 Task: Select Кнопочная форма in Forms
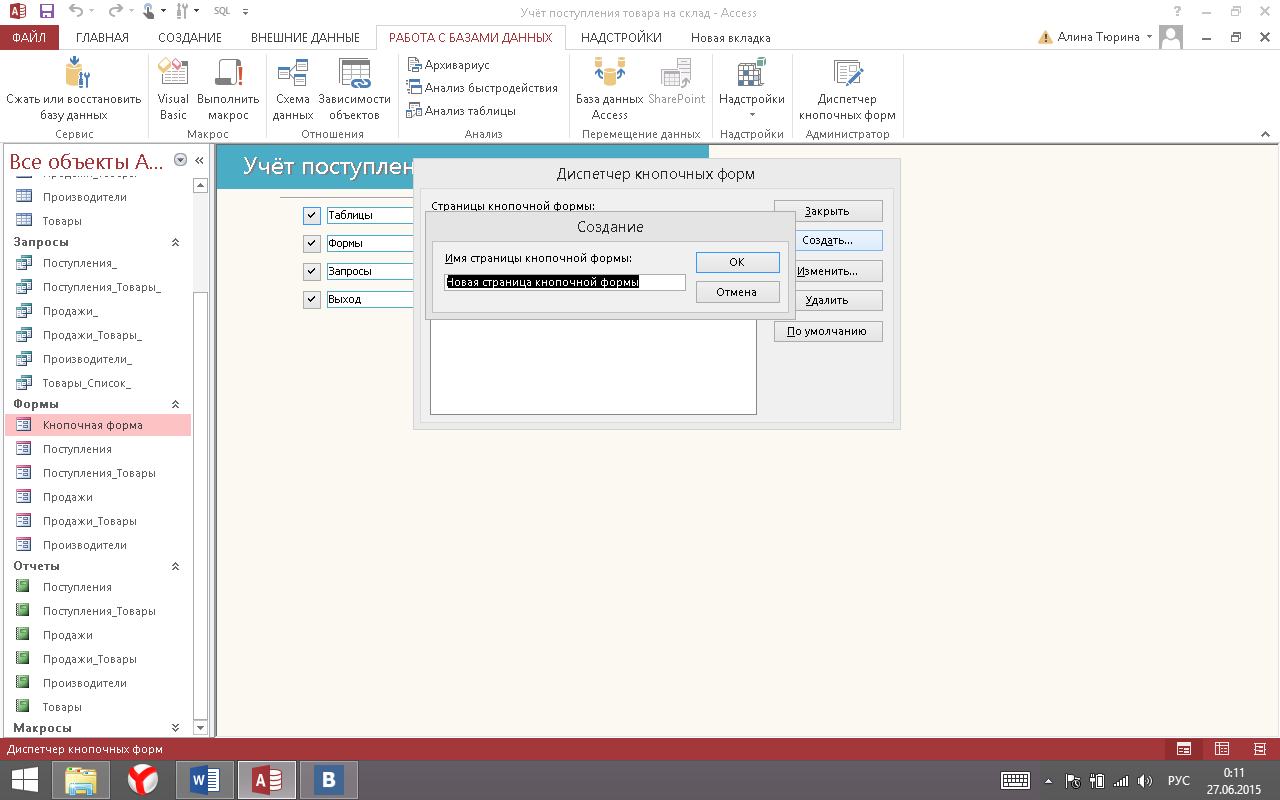tap(98, 425)
